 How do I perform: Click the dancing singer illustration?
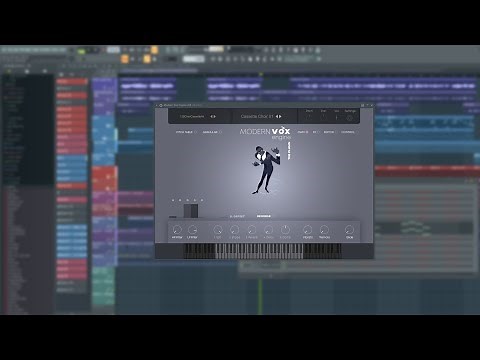tap(265, 169)
